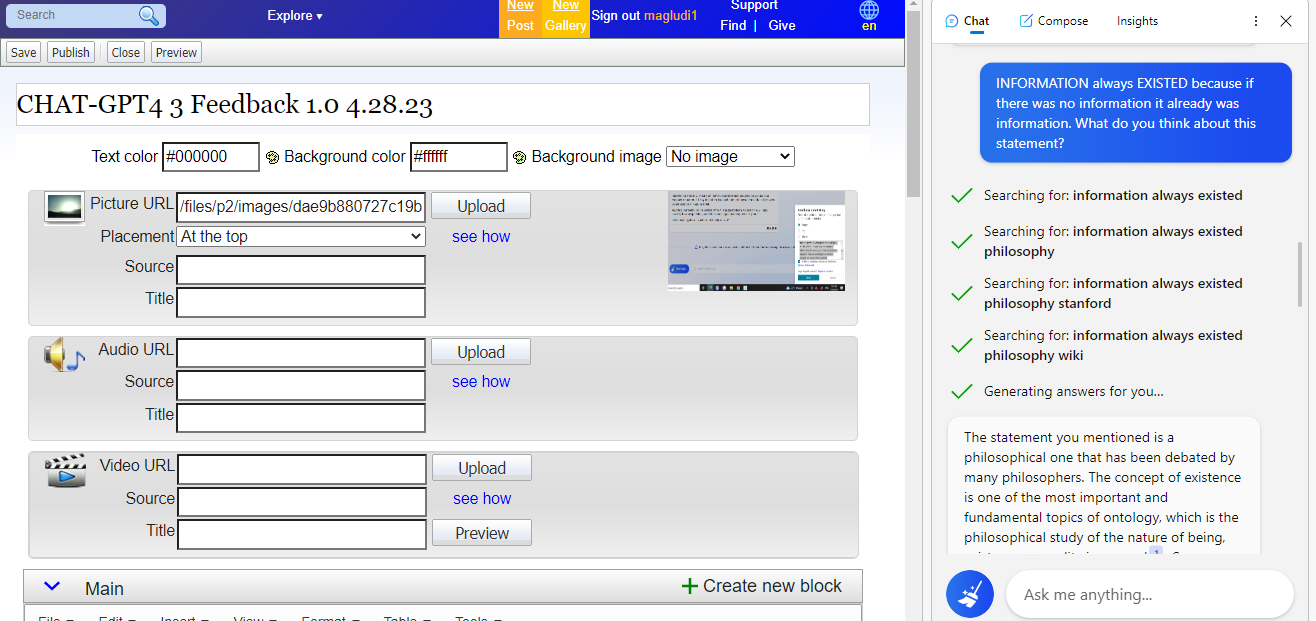Click the picture monitor icon
Viewport: 1316px width, 621px height.
64,207
